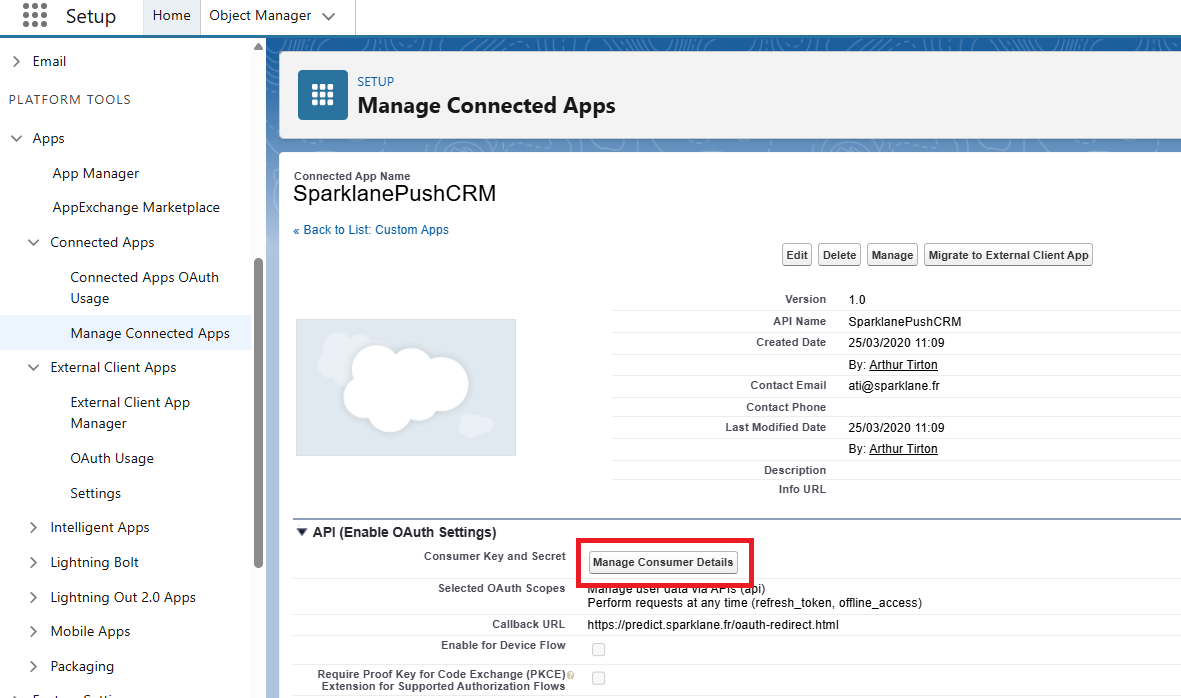Click Migrate to External Client App
The height and width of the screenshot is (698, 1181).
click(1009, 255)
